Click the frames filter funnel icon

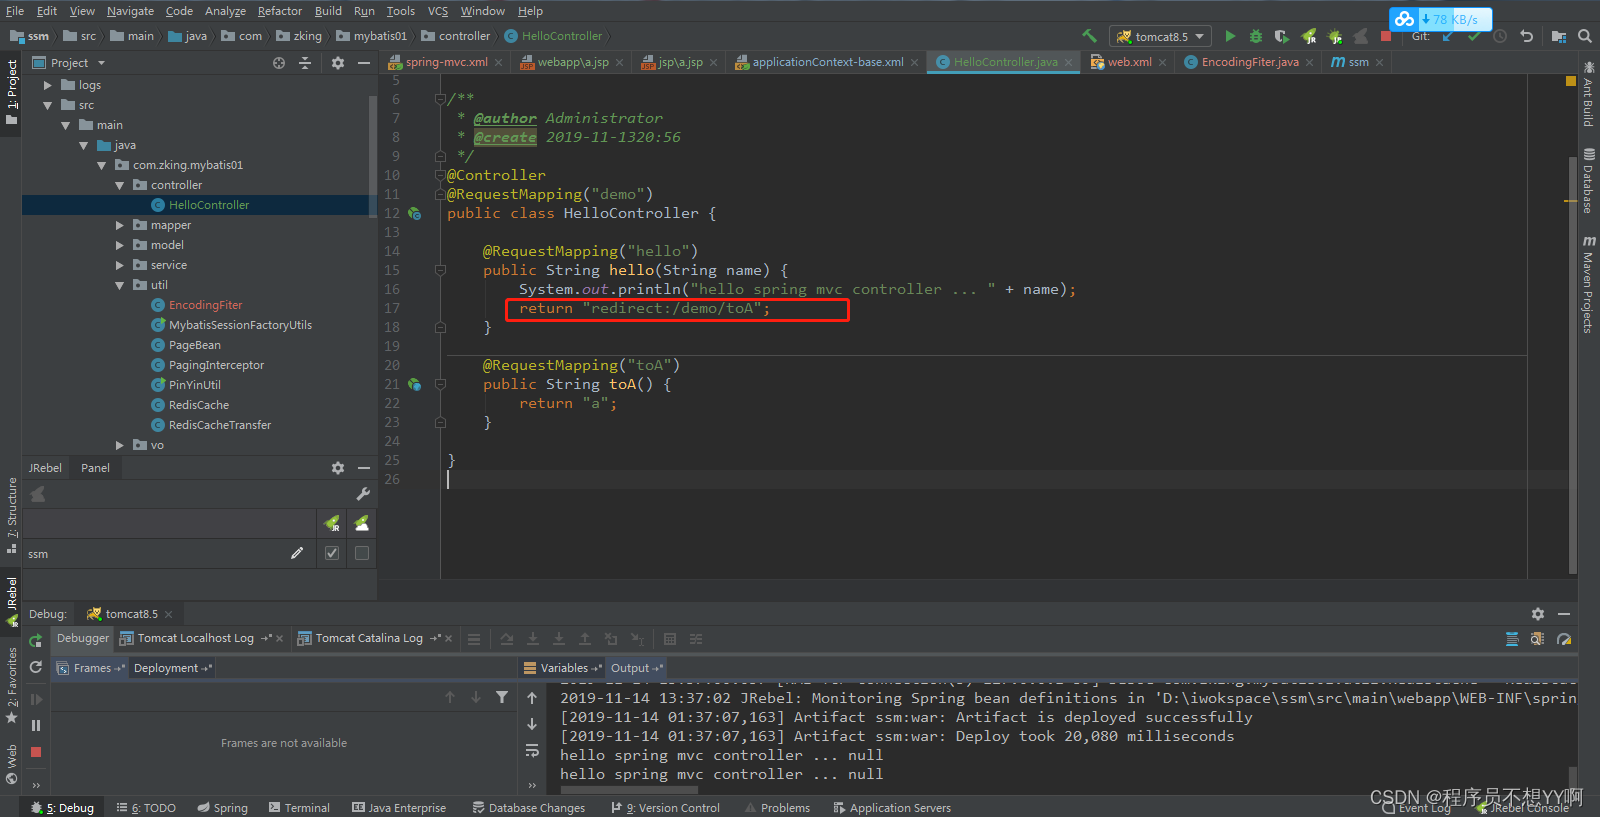coord(502,697)
